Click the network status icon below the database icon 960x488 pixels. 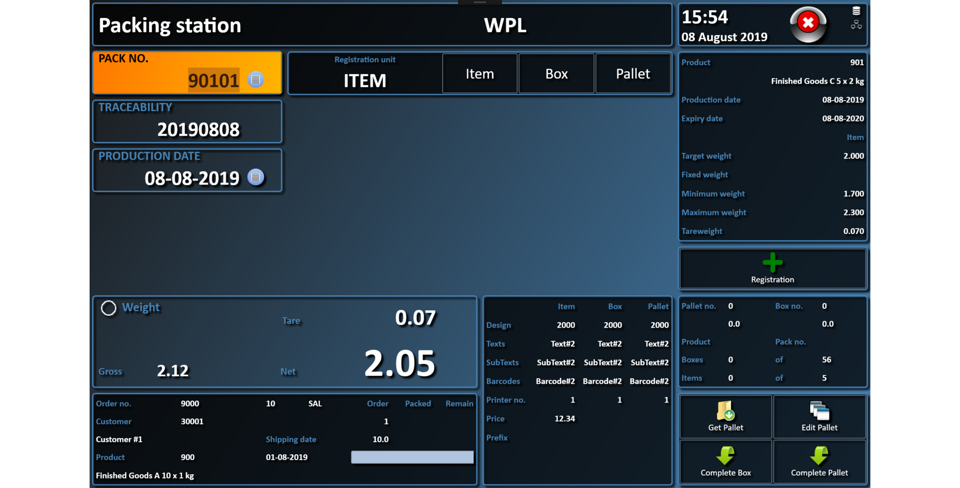tap(856, 25)
